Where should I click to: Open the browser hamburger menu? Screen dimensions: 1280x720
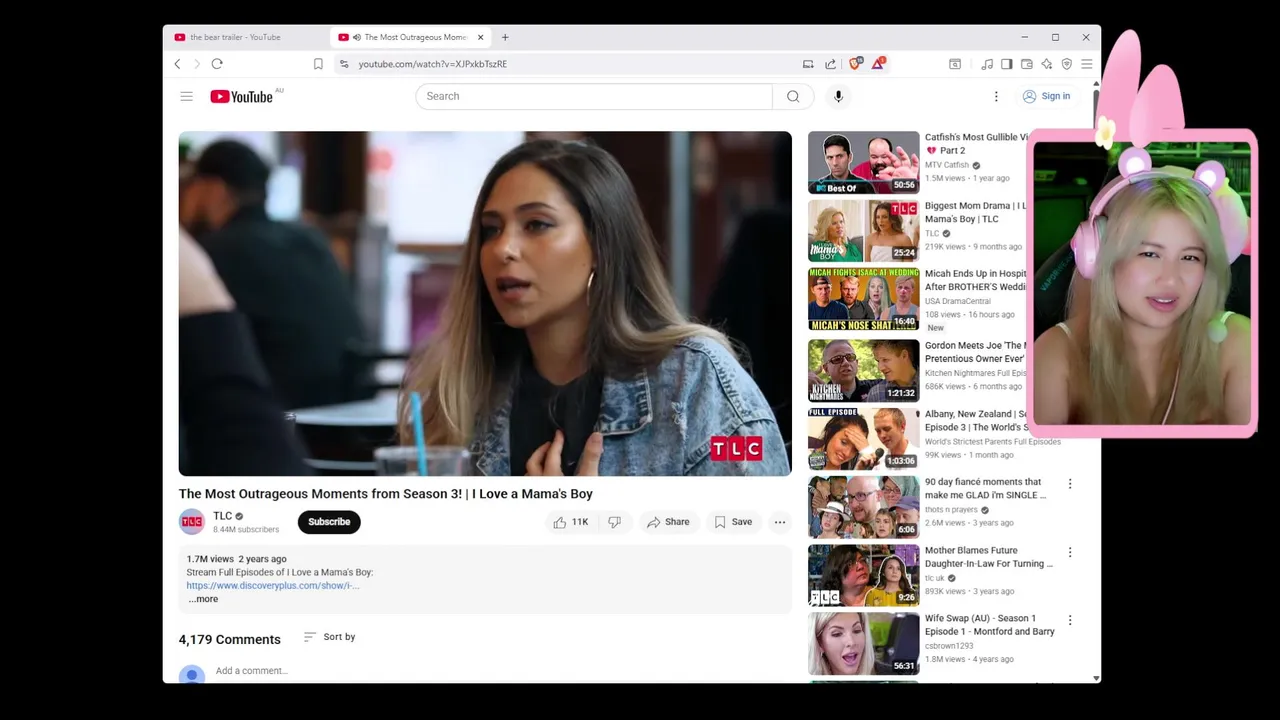[x=1087, y=64]
